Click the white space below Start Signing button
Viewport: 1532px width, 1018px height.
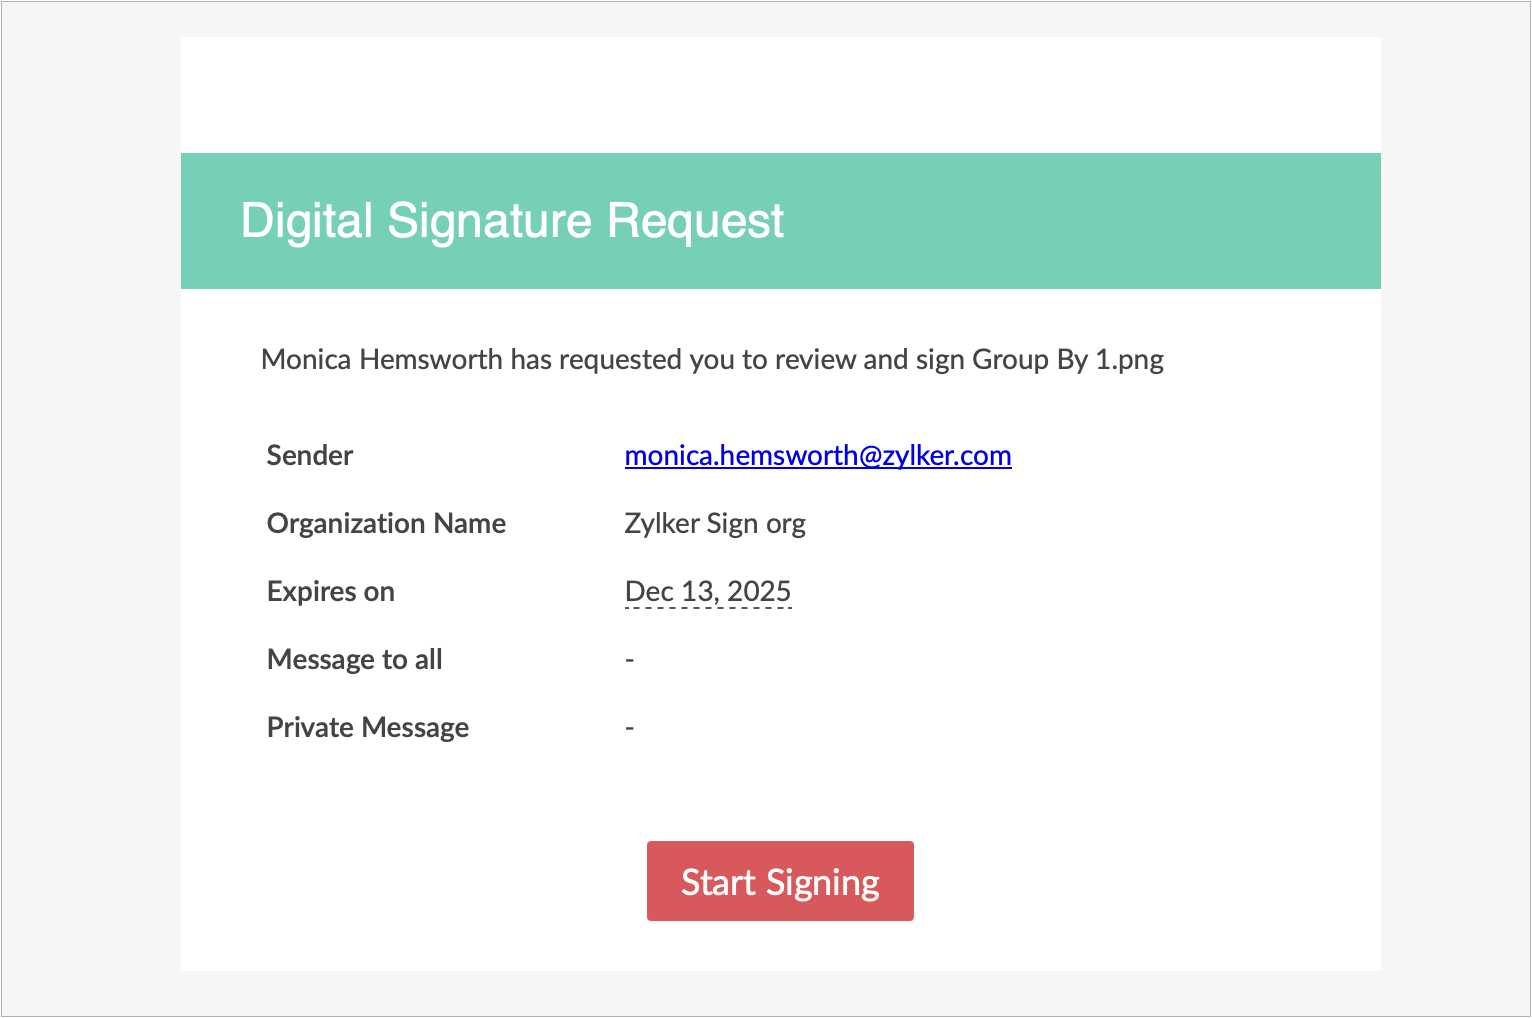click(x=780, y=947)
